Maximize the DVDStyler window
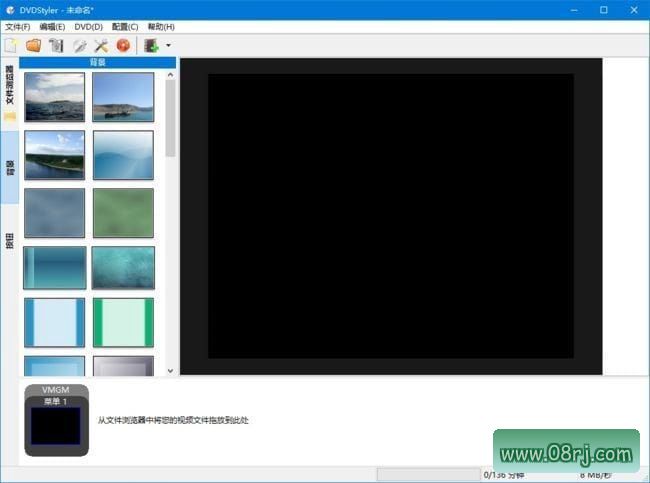 (604, 10)
